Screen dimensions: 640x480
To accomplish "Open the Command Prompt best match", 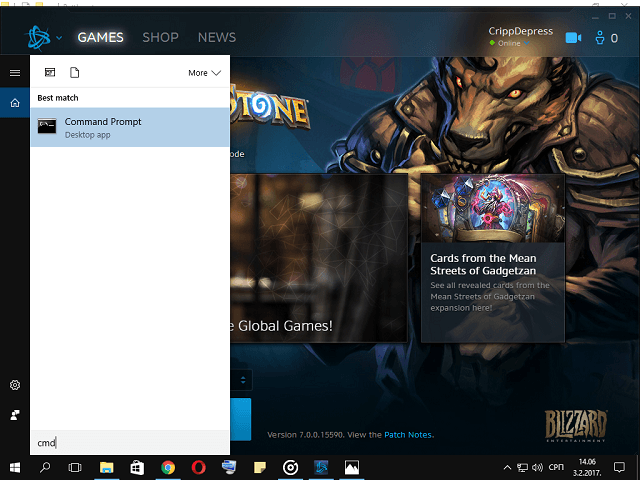I will click(x=130, y=127).
